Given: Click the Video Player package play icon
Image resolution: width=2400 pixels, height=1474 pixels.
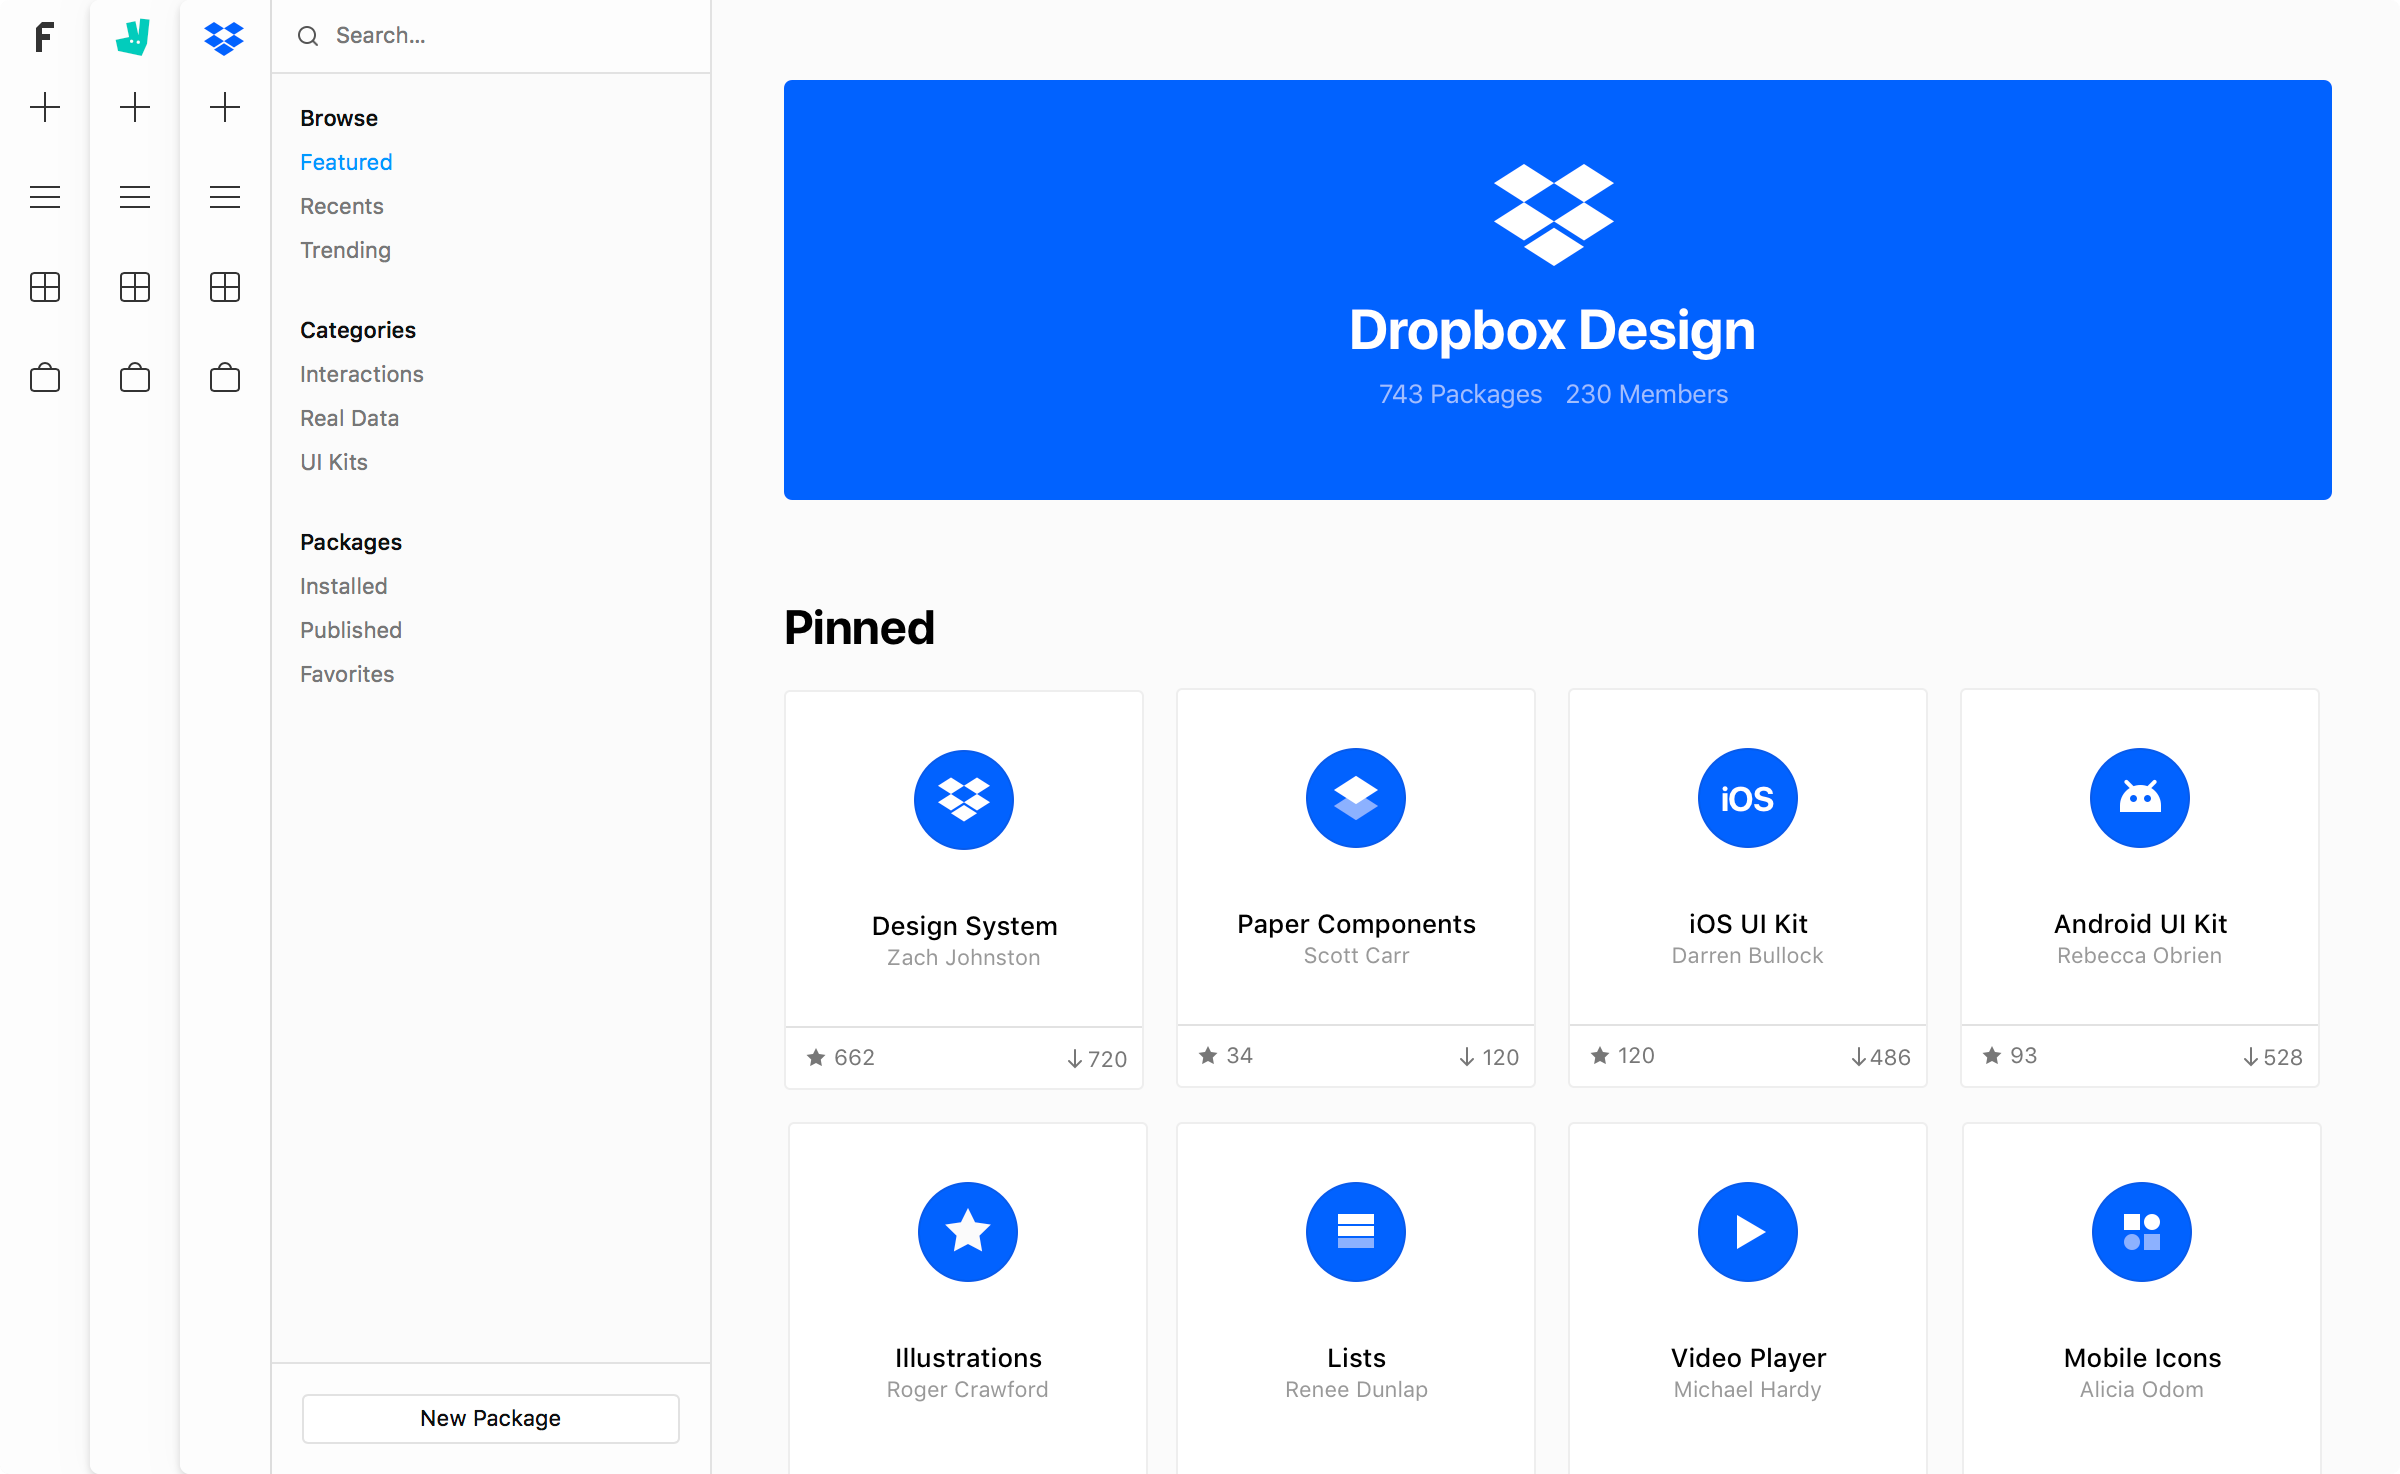Looking at the screenshot, I should tap(1747, 1231).
